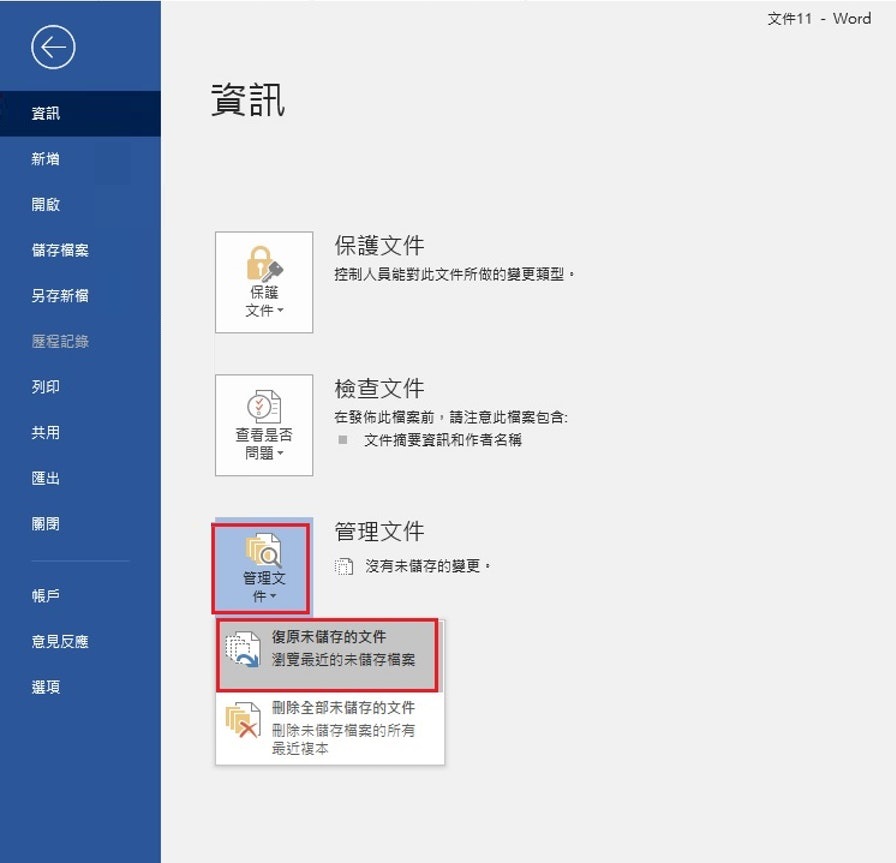Click 帳戶 in the sidebar

tap(46, 596)
